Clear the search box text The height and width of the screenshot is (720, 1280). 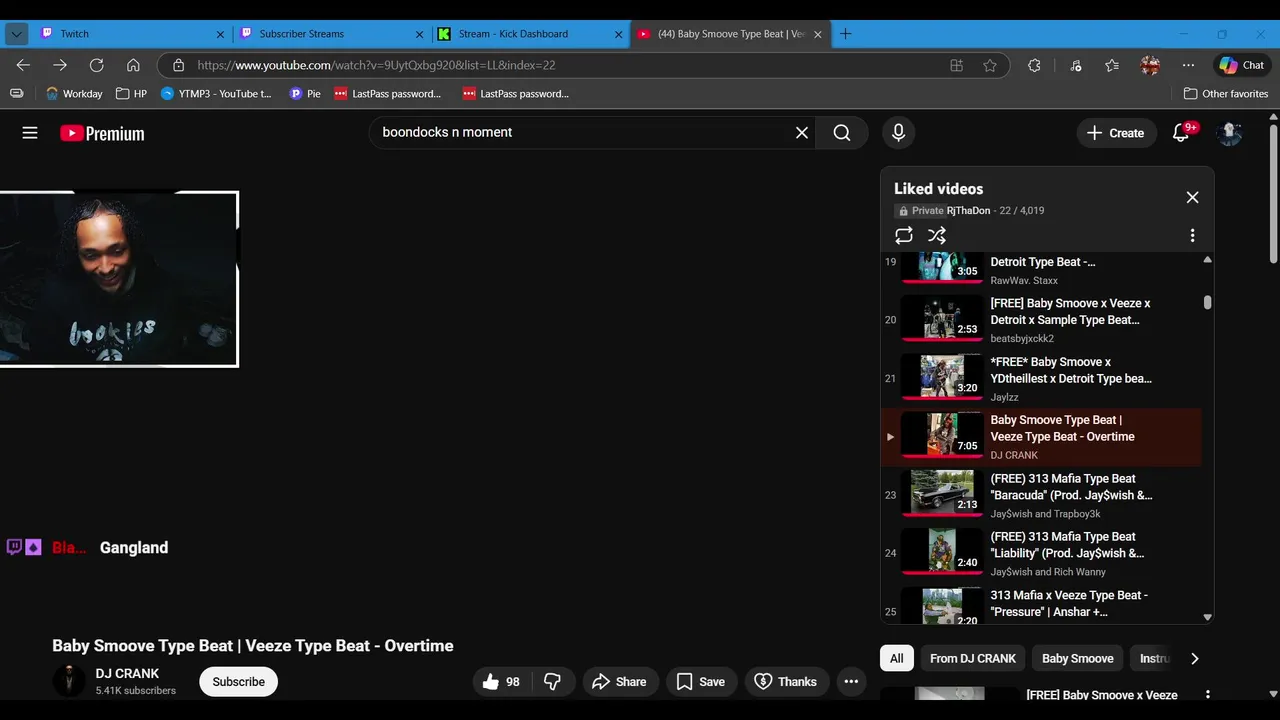[802, 132]
